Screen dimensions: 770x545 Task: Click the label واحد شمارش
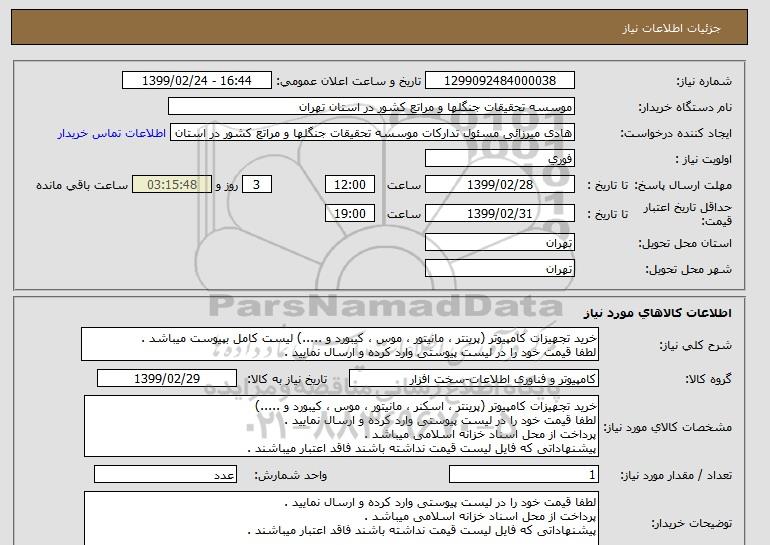(290, 475)
